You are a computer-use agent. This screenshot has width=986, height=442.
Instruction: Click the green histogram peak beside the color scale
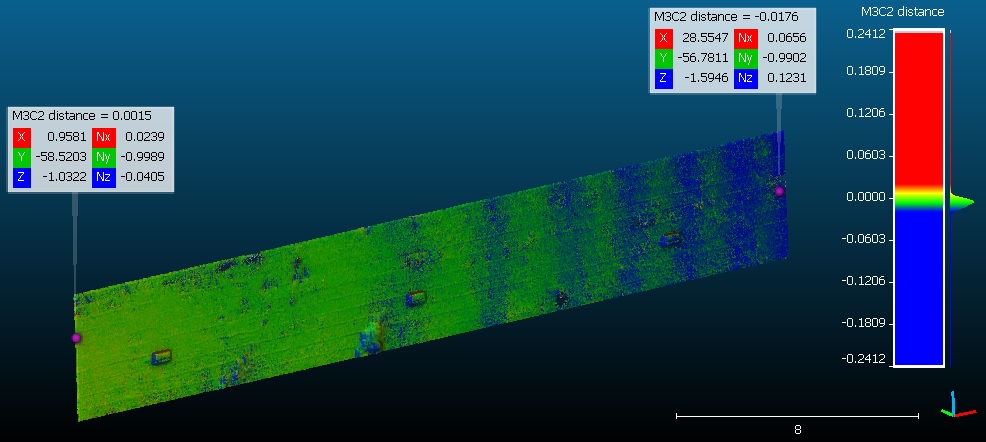pos(960,204)
